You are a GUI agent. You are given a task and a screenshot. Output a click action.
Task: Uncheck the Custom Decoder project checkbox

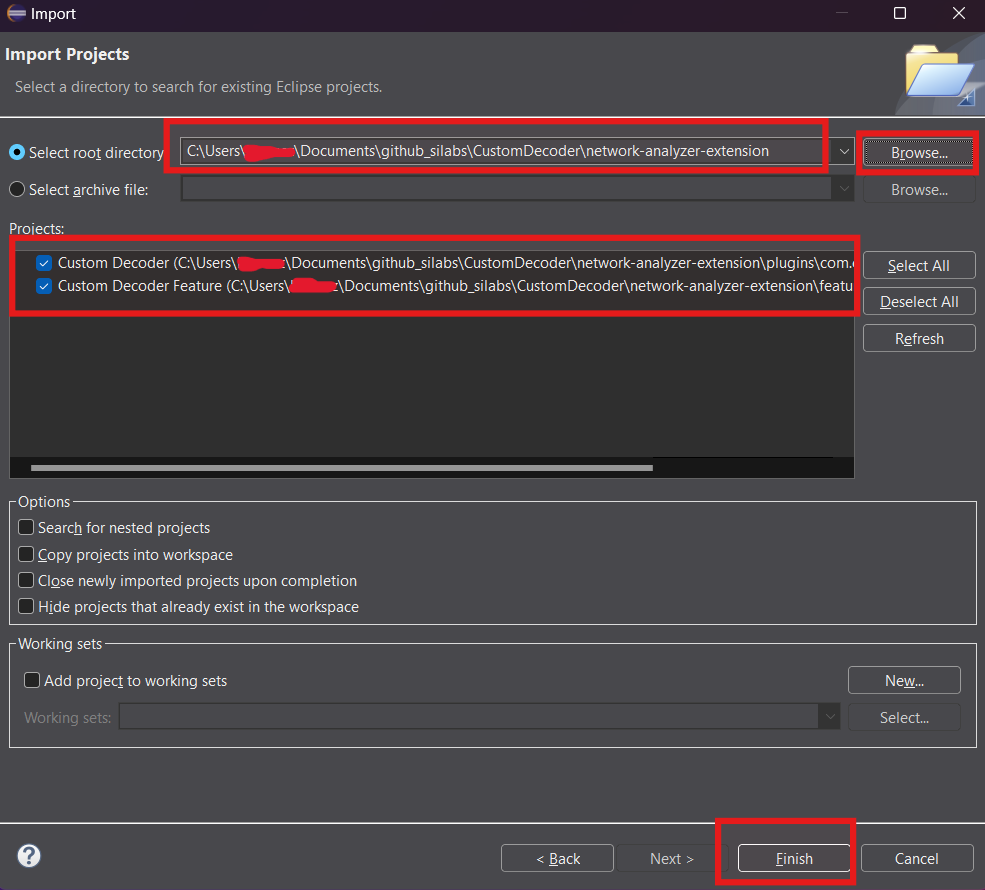(x=44, y=263)
